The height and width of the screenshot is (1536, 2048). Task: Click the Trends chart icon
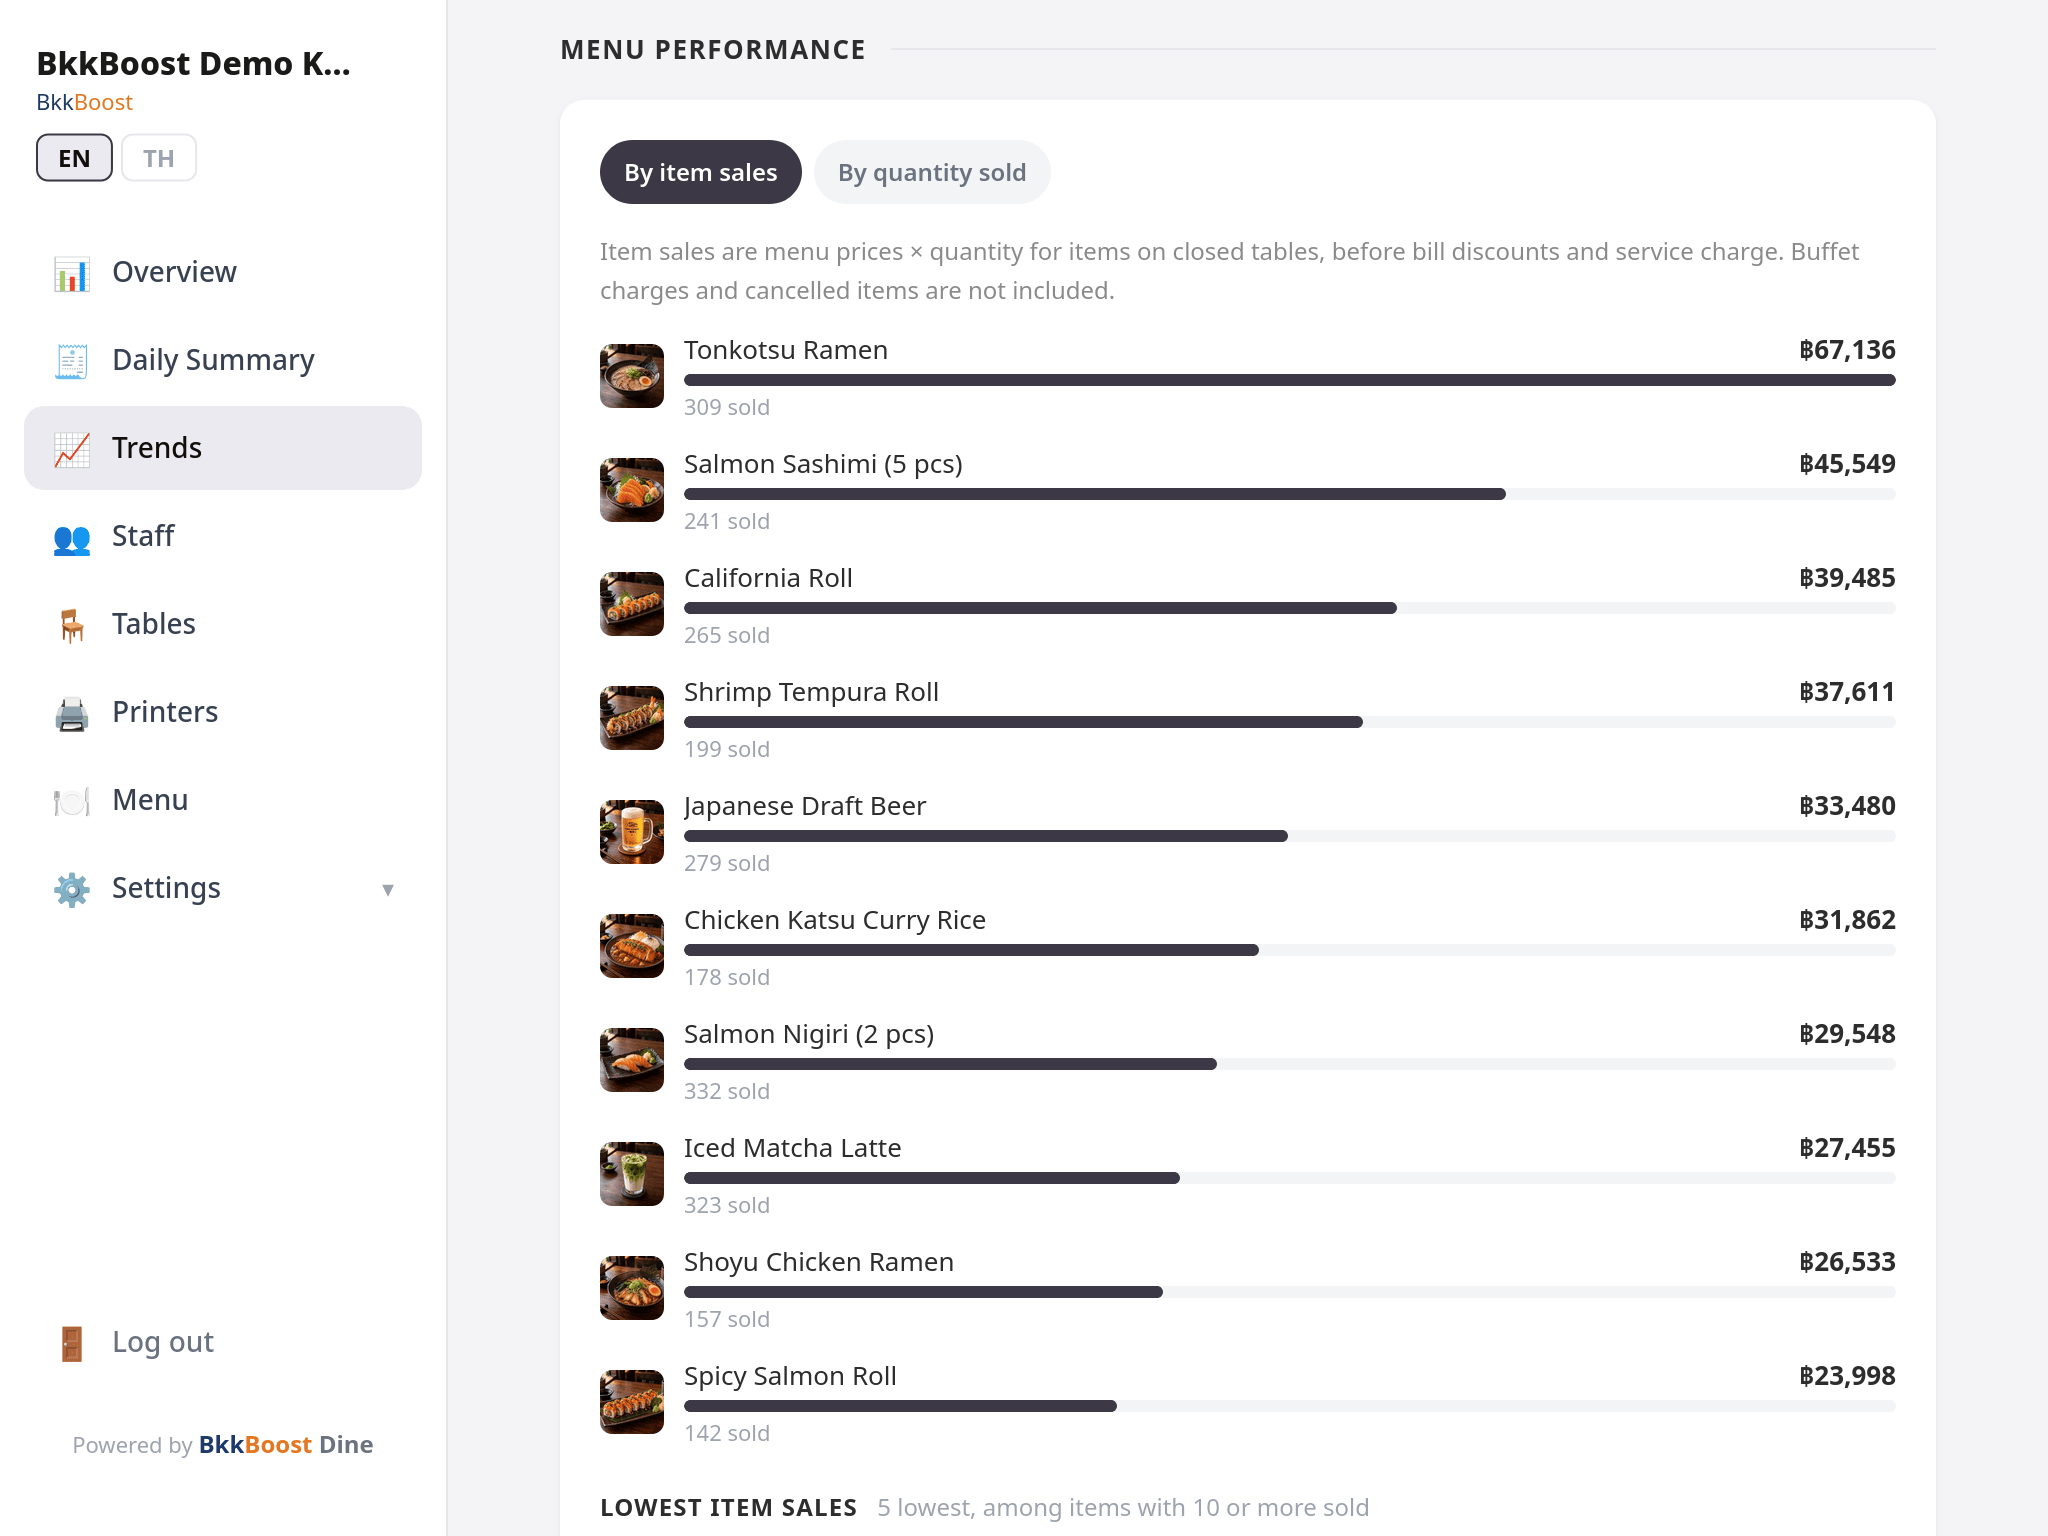coord(72,449)
